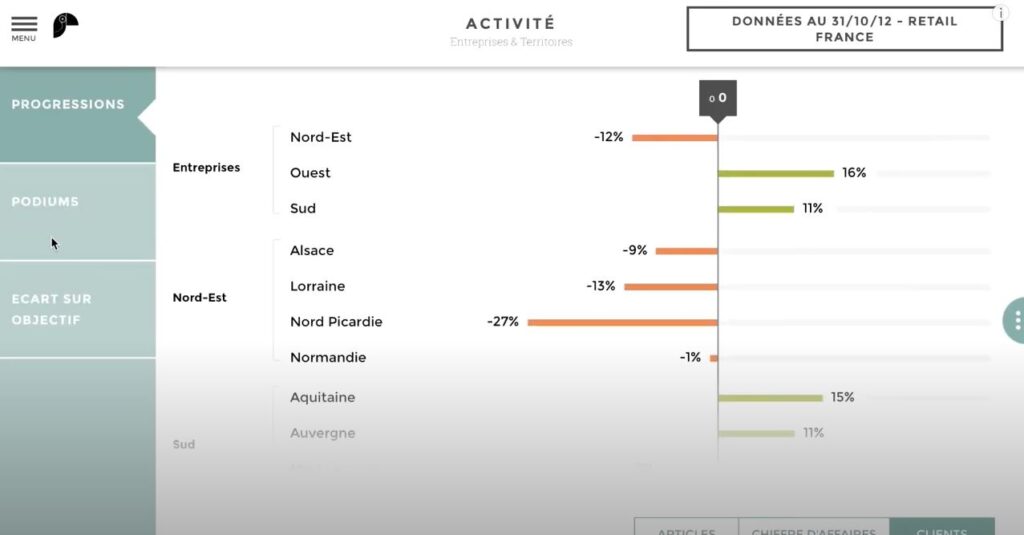The height and width of the screenshot is (535, 1024).
Task: Click the Activité page title
Action: pos(510,23)
